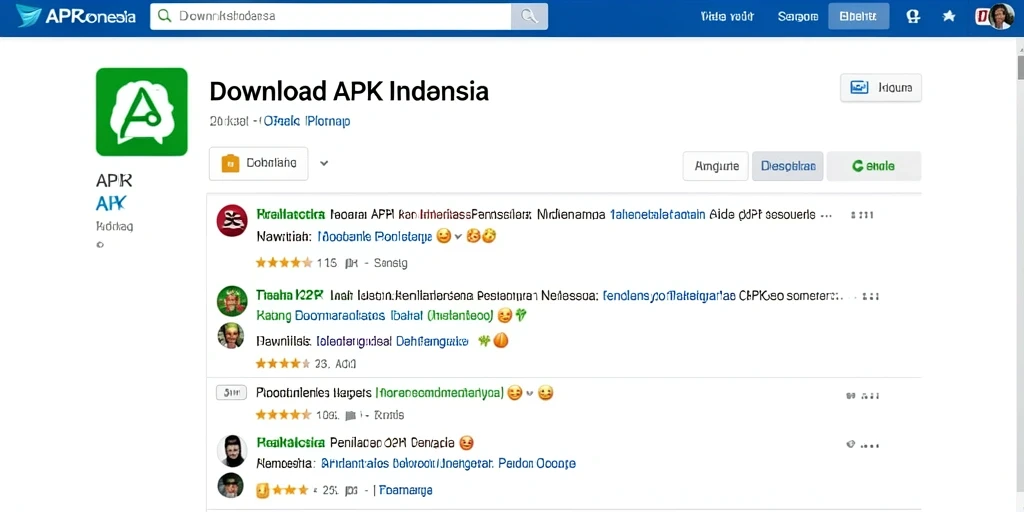Expand the chevron after first review's emoji
The image size is (1024, 512).
pyautogui.click(x=458, y=236)
